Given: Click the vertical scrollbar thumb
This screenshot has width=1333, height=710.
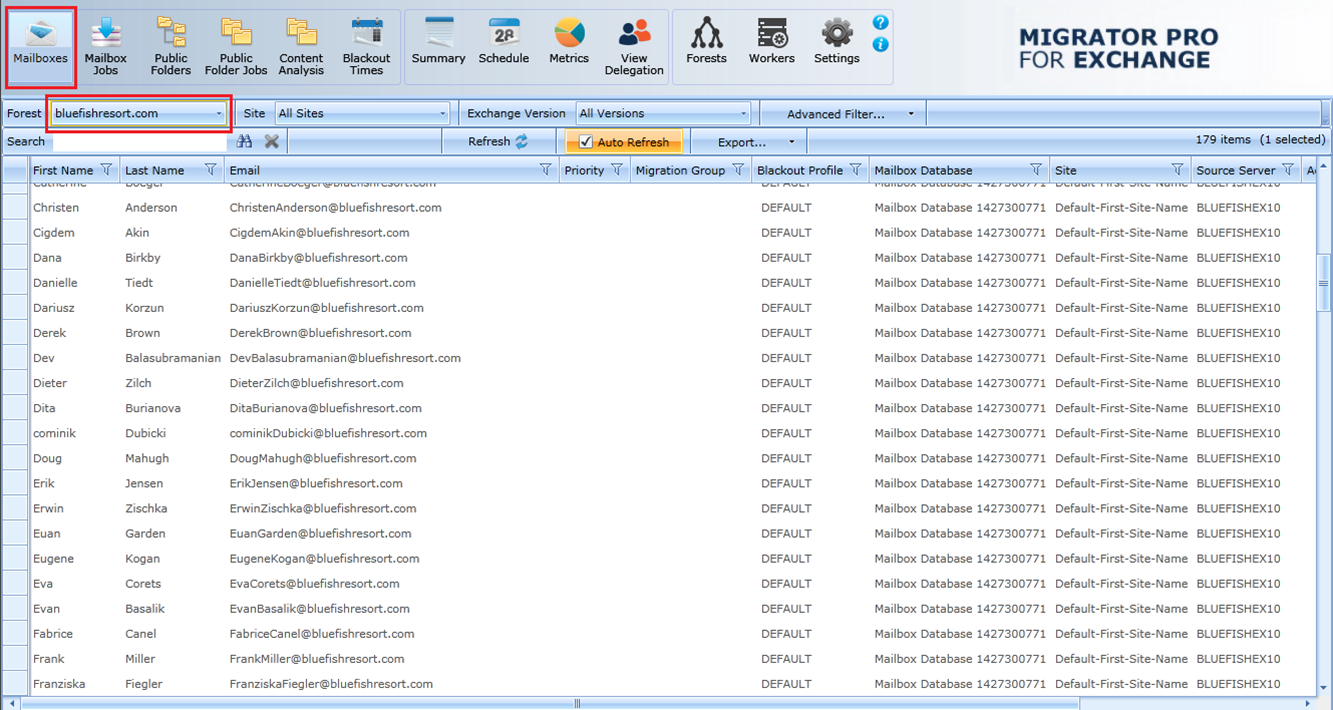Looking at the screenshot, I should point(1324,284).
